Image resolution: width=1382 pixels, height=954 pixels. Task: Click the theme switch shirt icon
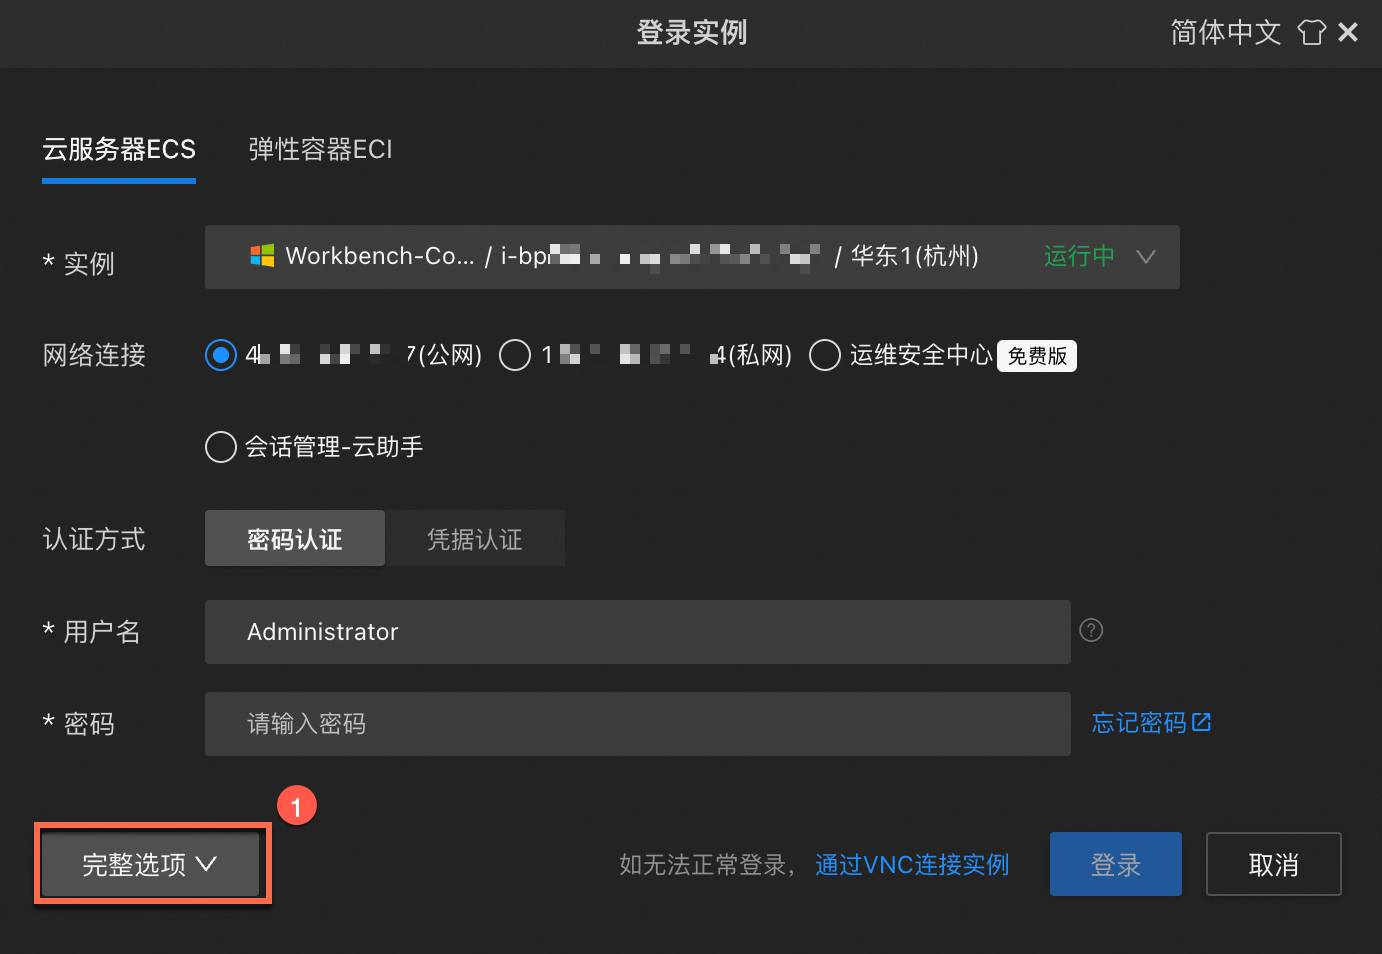tap(1311, 33)
